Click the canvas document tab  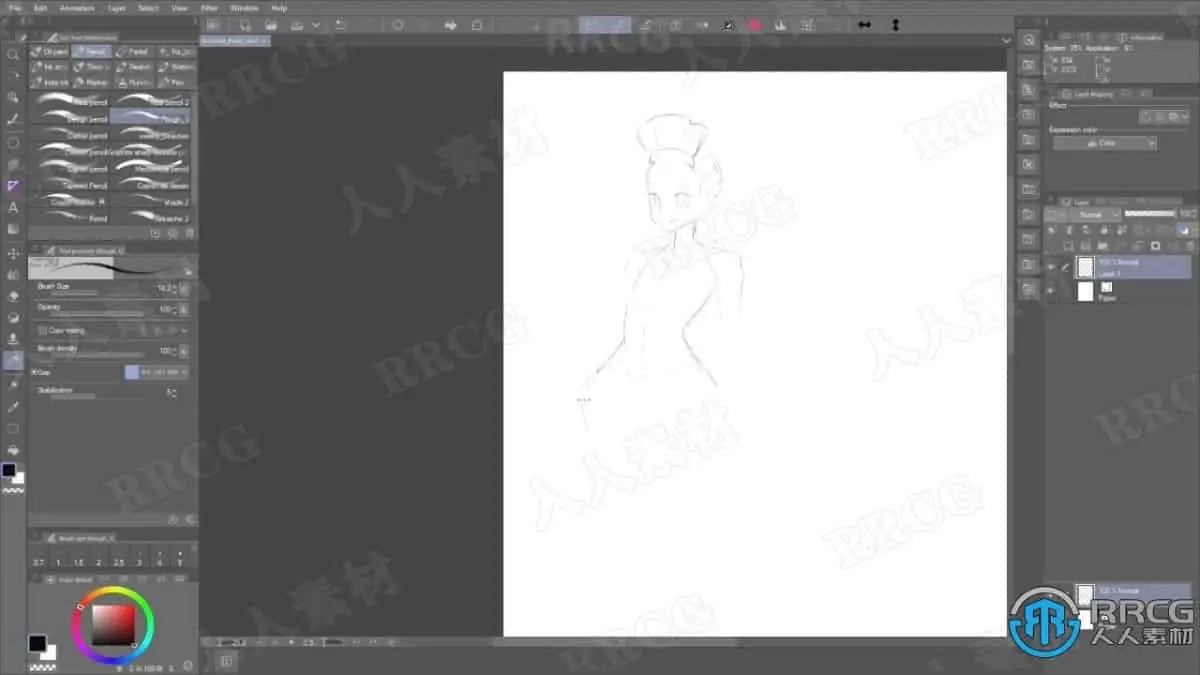coord(235,40)
